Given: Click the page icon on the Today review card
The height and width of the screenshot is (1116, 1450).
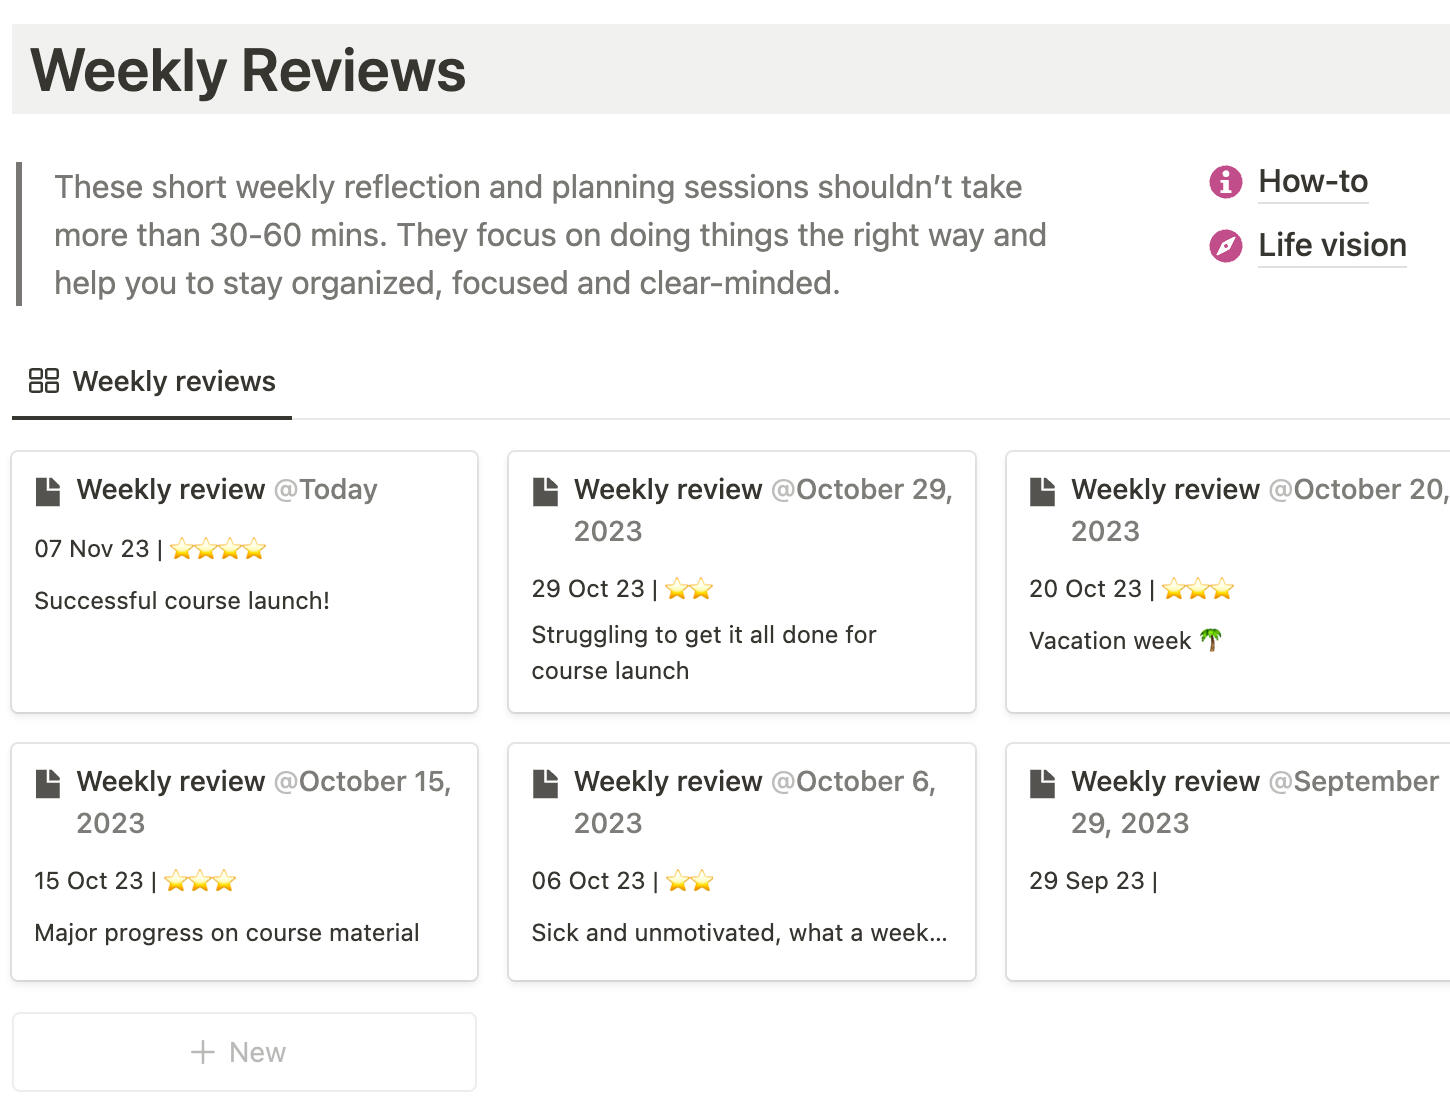Looking at the screenshot, I should 47,489.
